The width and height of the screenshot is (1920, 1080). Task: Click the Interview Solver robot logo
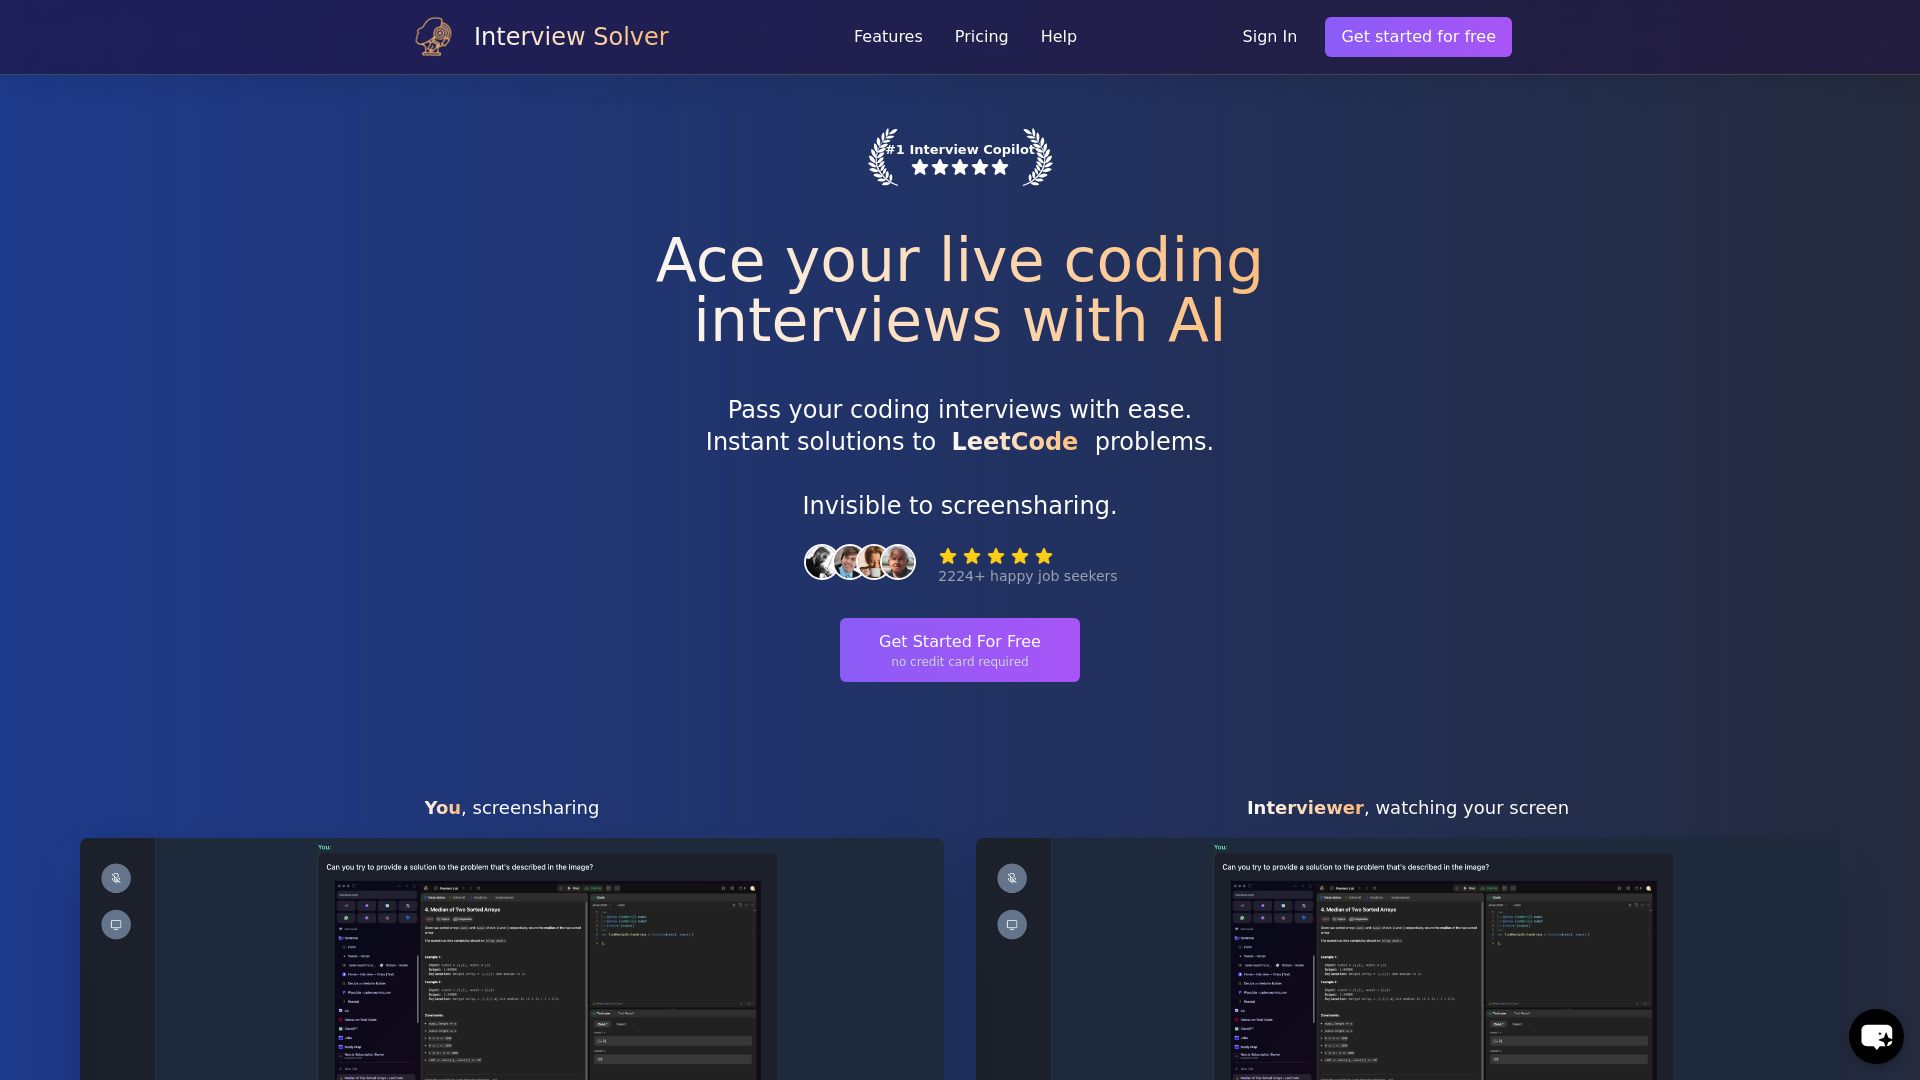(x=433, y=36)
